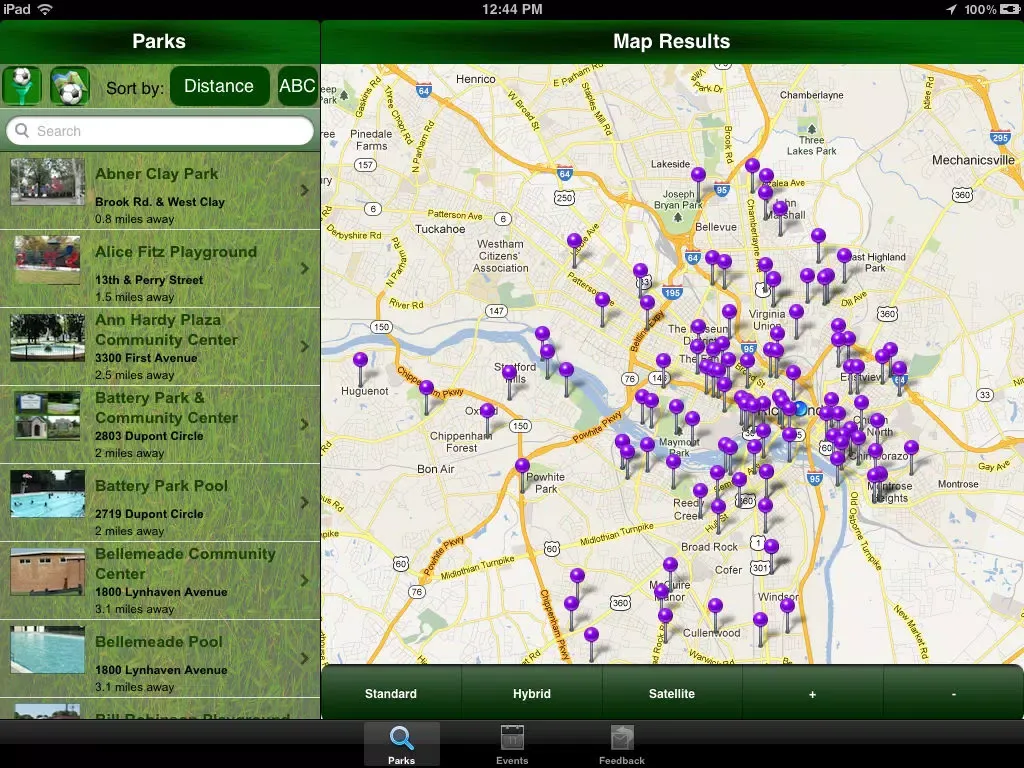Switch map to Standard view
The image size is (1024, 768).
tap(391, 694)
